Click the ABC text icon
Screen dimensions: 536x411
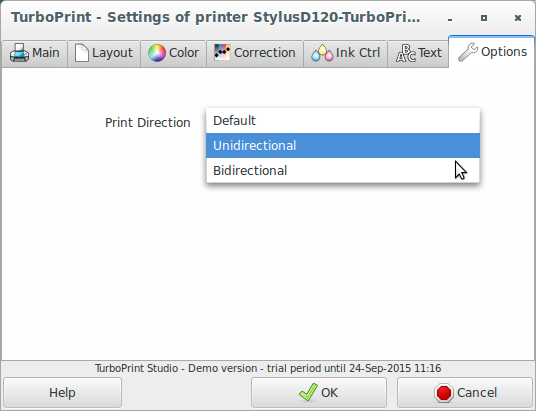406,53
